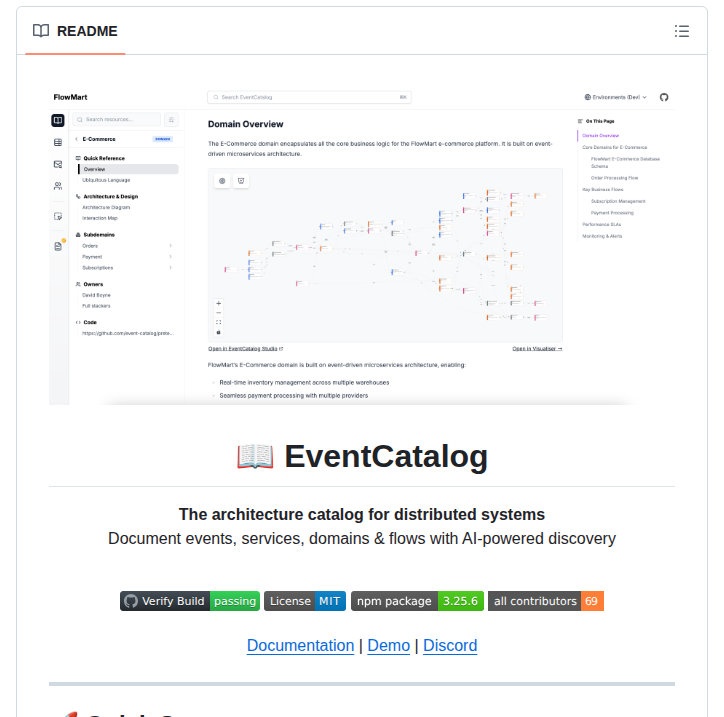Click the zoom-in plus on diagram
This screenshot has width=724, height=717.
[x=219, y=303]
